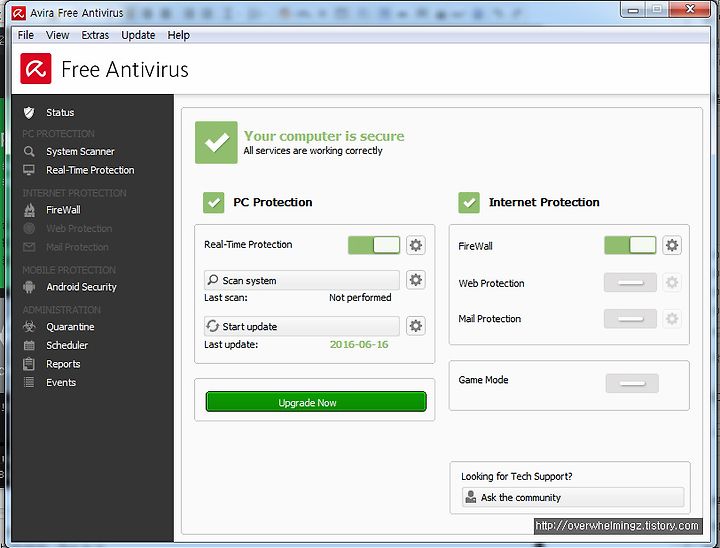Toggle the Game Mode switch
The image size is (720, 548).
(632, 384)
